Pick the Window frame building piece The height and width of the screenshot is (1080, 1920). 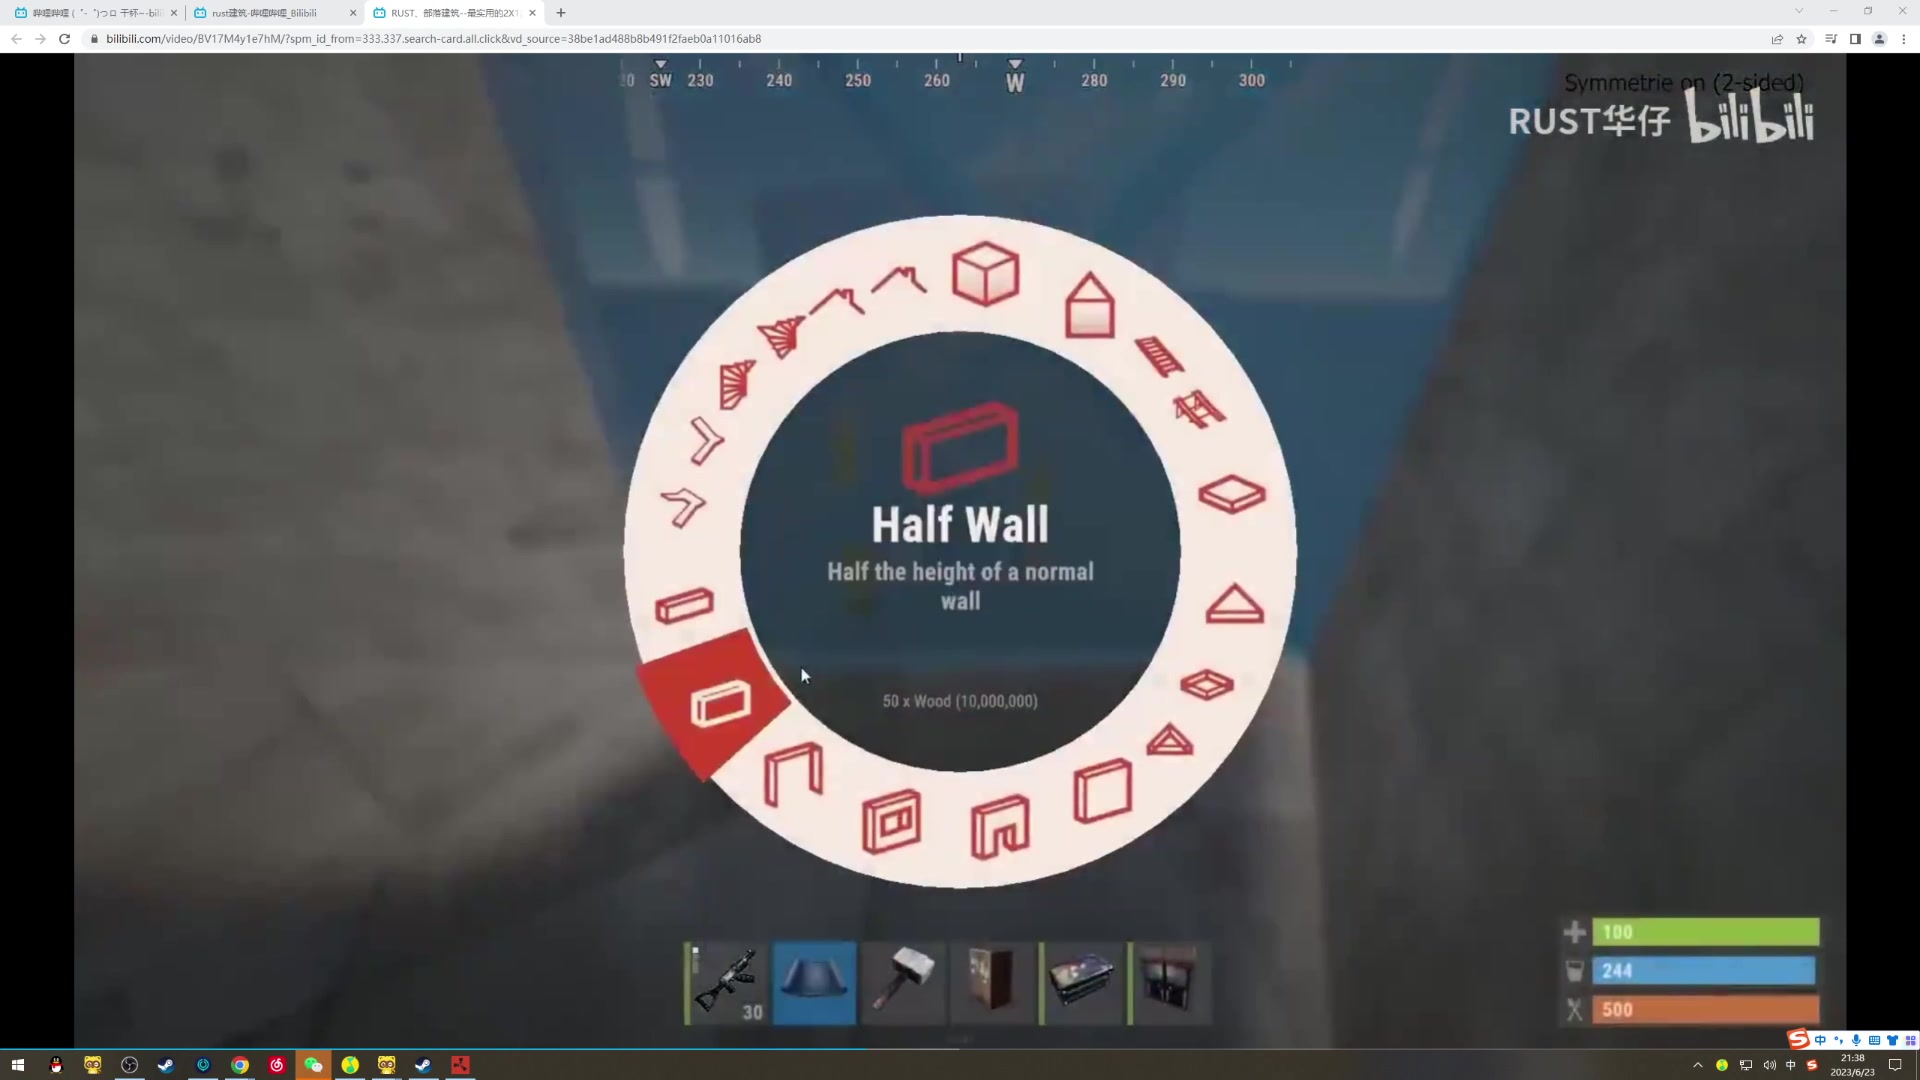[891, 820]
